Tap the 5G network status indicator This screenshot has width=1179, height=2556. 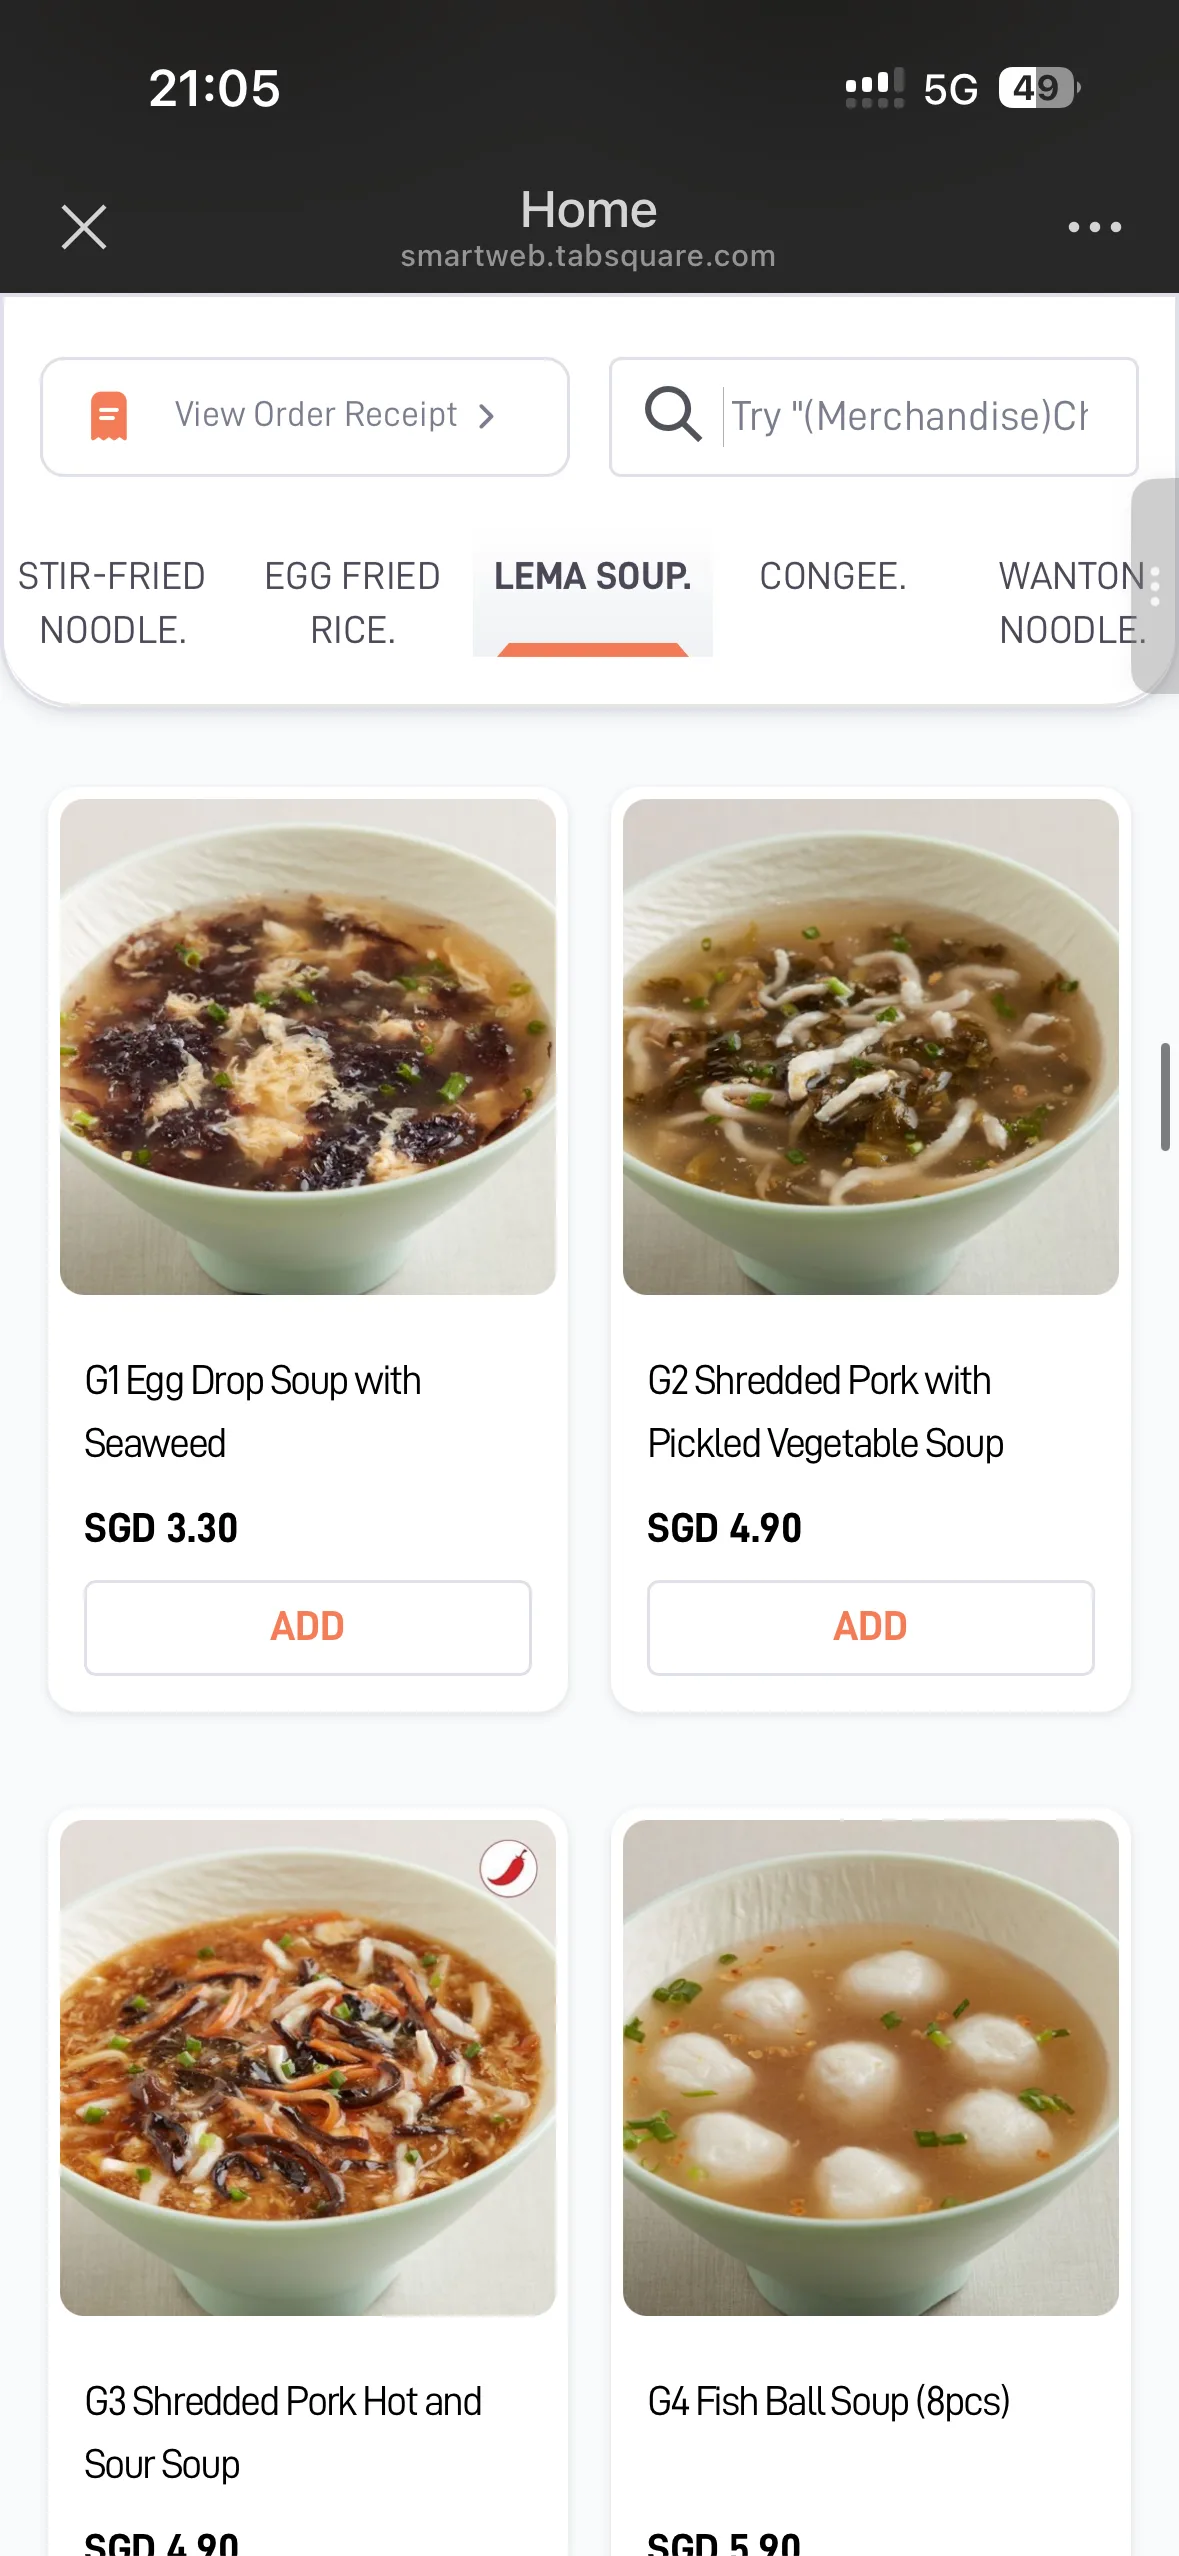[950, 89]
